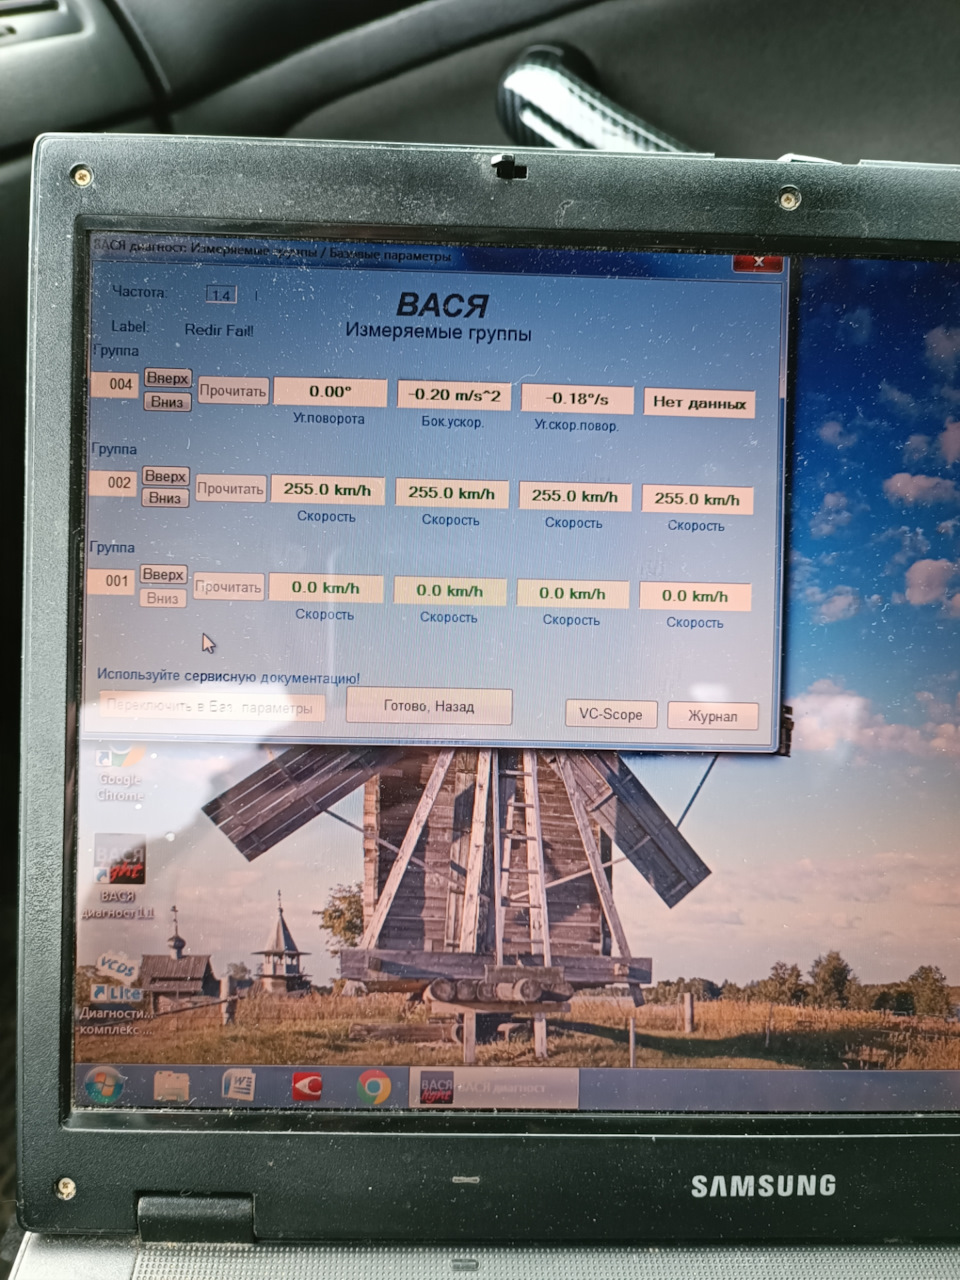Click the Уг.скор.повор. label
Screen dimensions: 960x1280
point(576,425)
